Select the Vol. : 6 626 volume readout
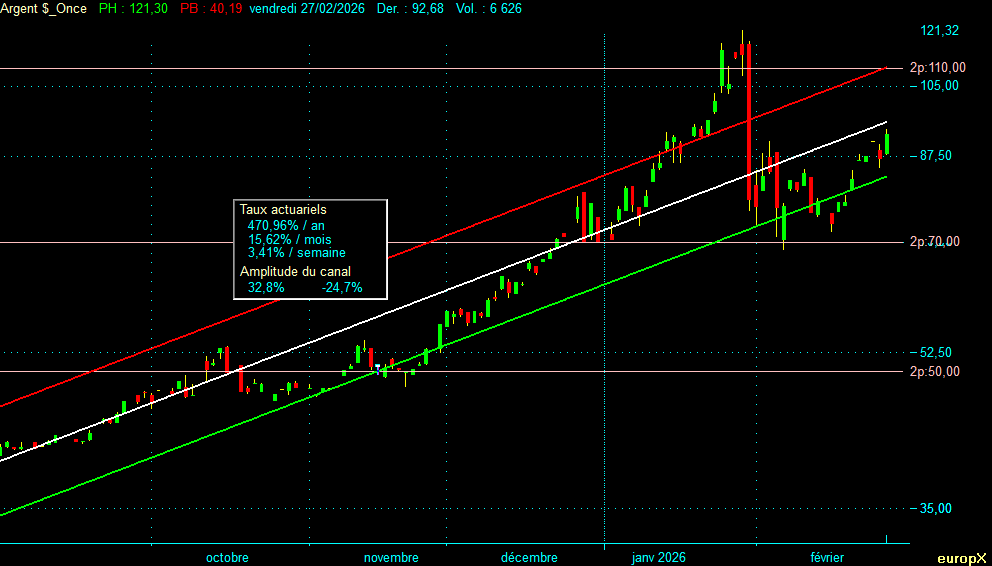Screen dimensions: 992x566 coord(489,8)
